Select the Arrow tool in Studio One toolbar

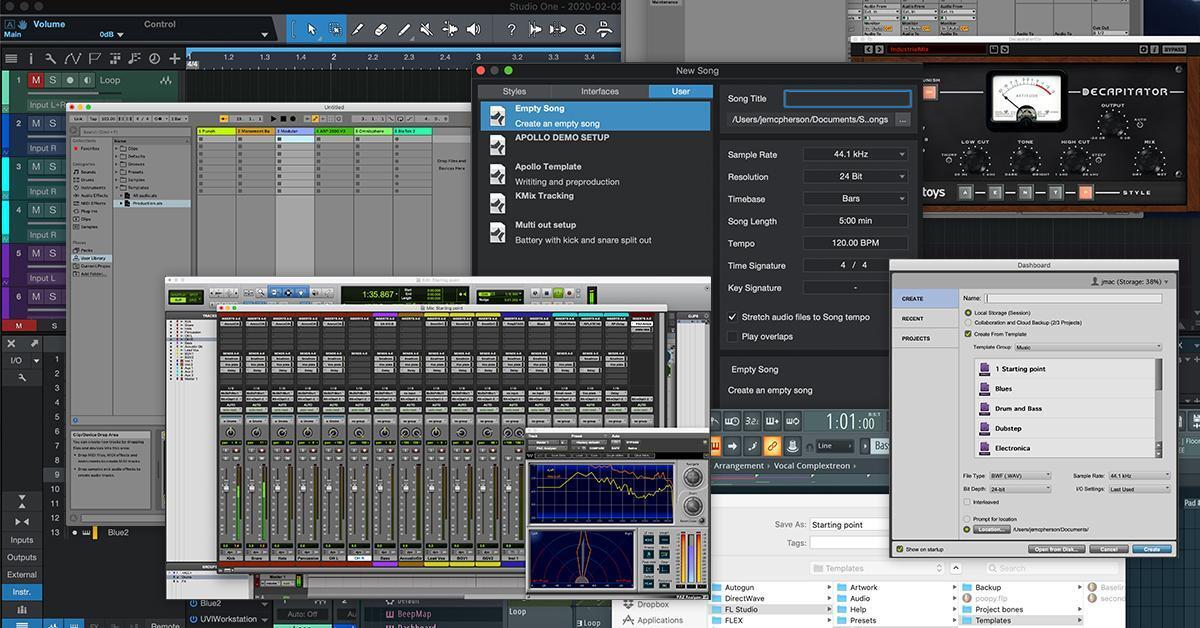point(312,30)
